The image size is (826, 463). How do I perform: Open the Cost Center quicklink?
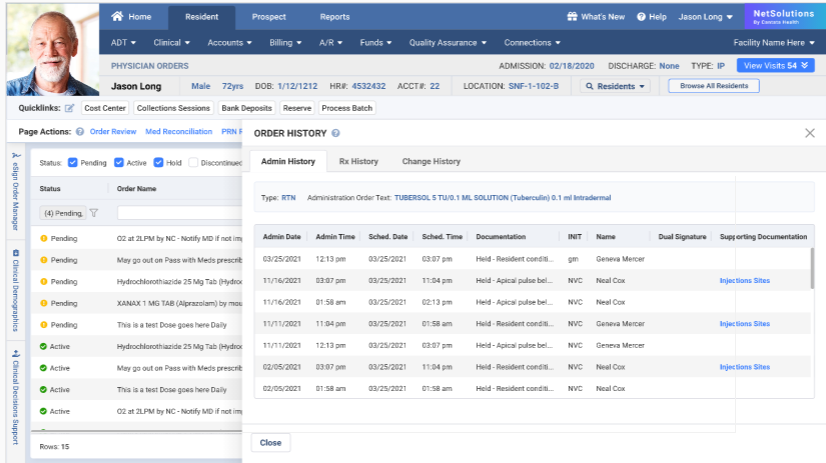pos(105,108)
